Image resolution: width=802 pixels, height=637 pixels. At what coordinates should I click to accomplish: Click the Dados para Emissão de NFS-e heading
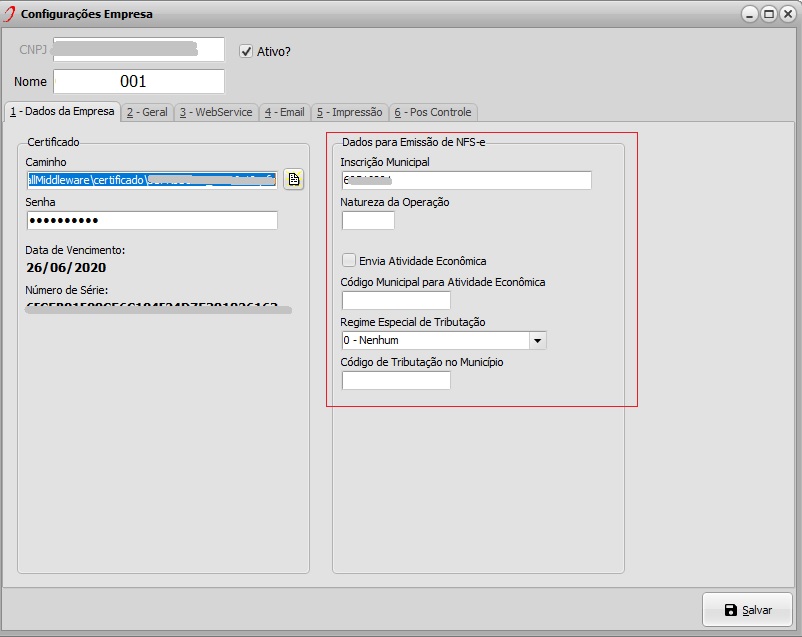click(413, 142)
